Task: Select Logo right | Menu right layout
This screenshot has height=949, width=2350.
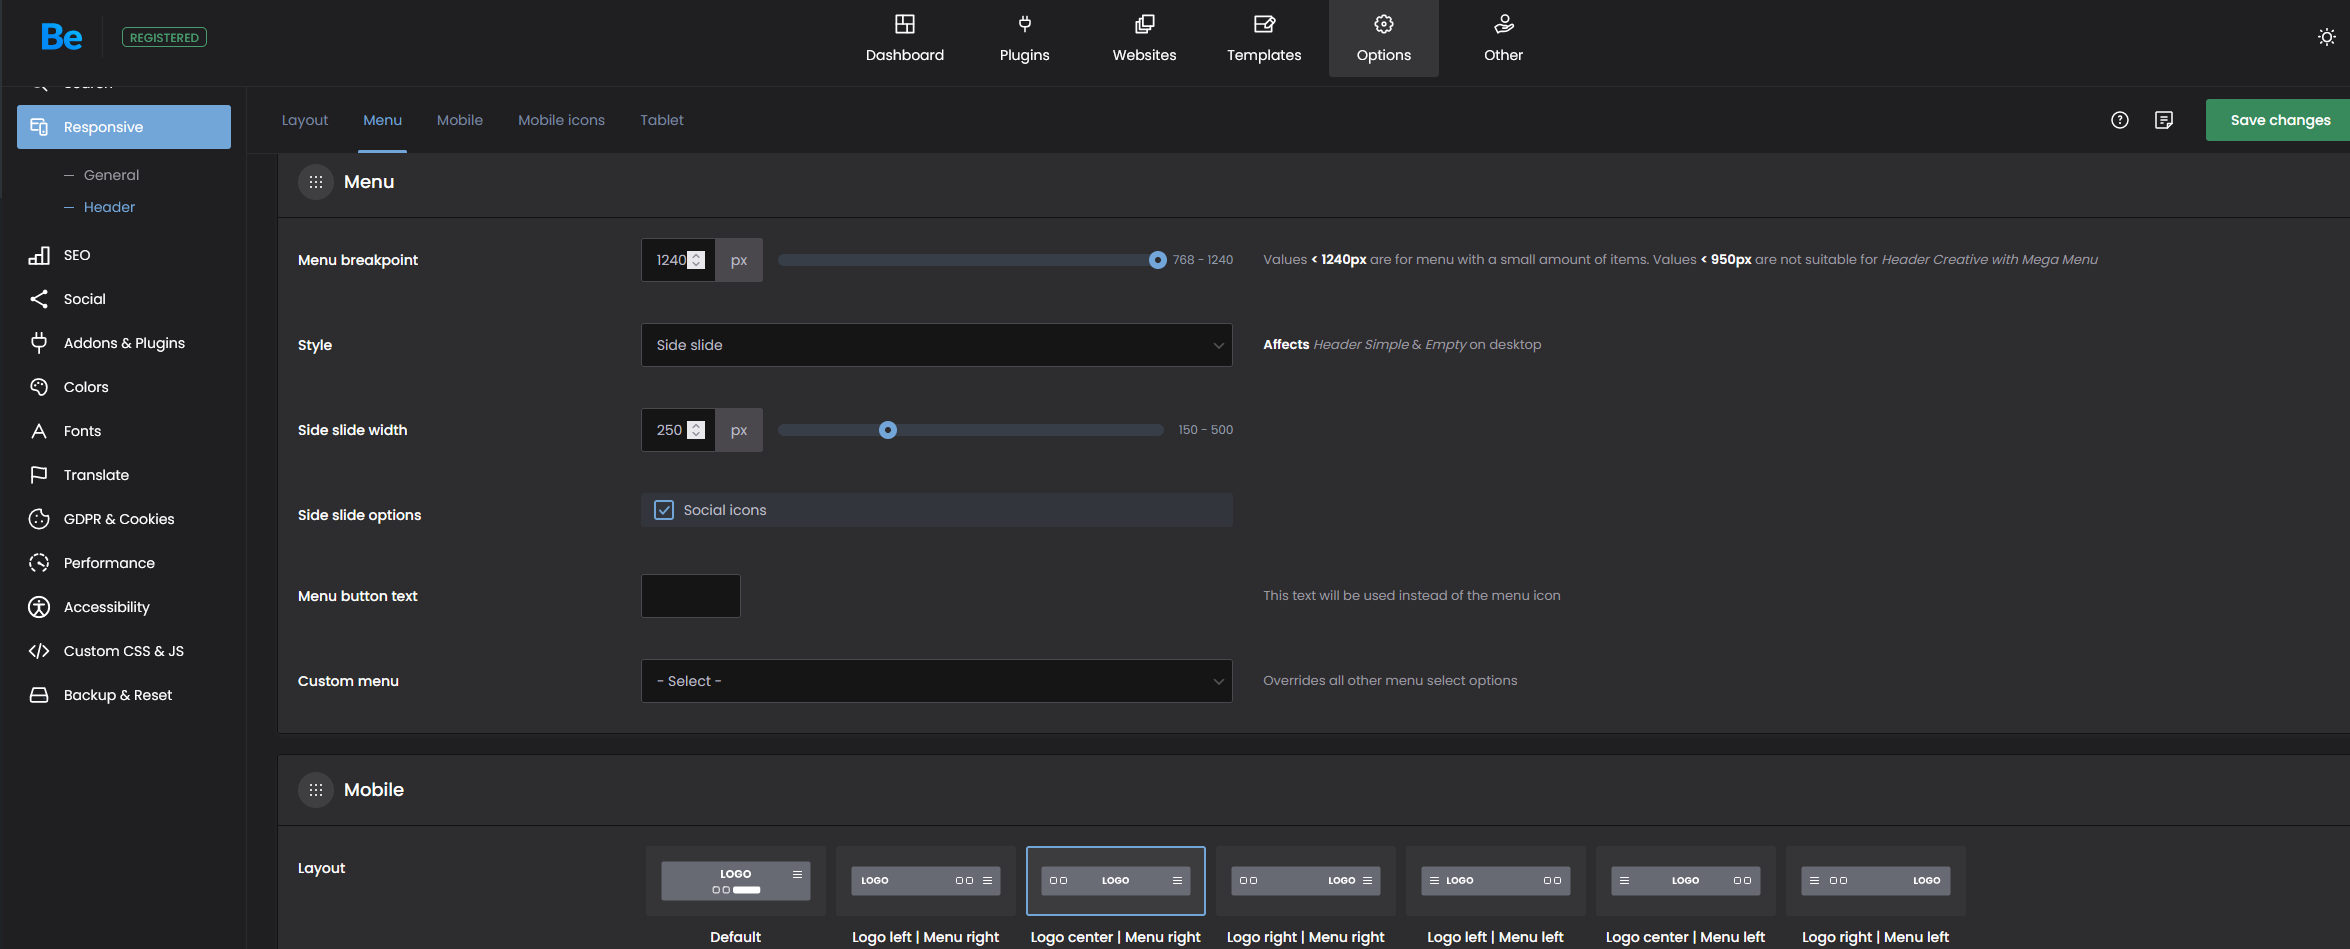Action: click(x=1306, y=881)
